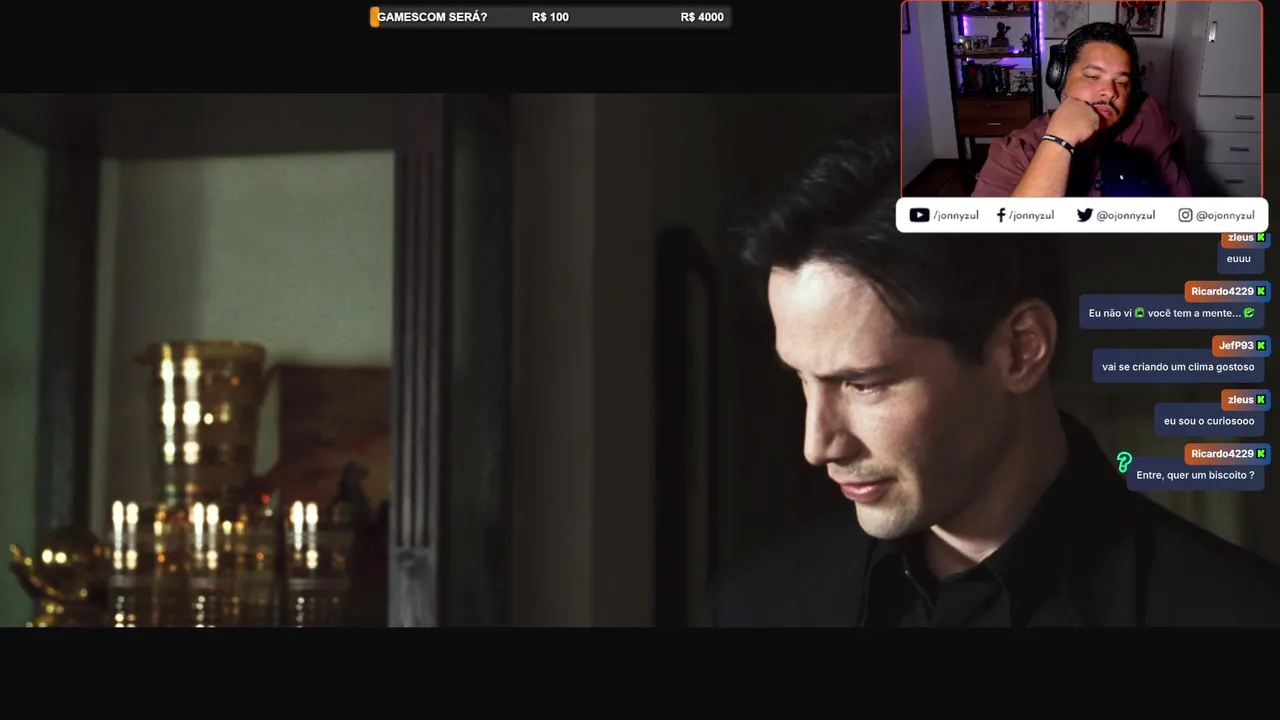Viewport: 1280px width, 720px height.
Task: Click the GAMESCOM SERÁ? donation goal bar
Action: click(550, 17)
